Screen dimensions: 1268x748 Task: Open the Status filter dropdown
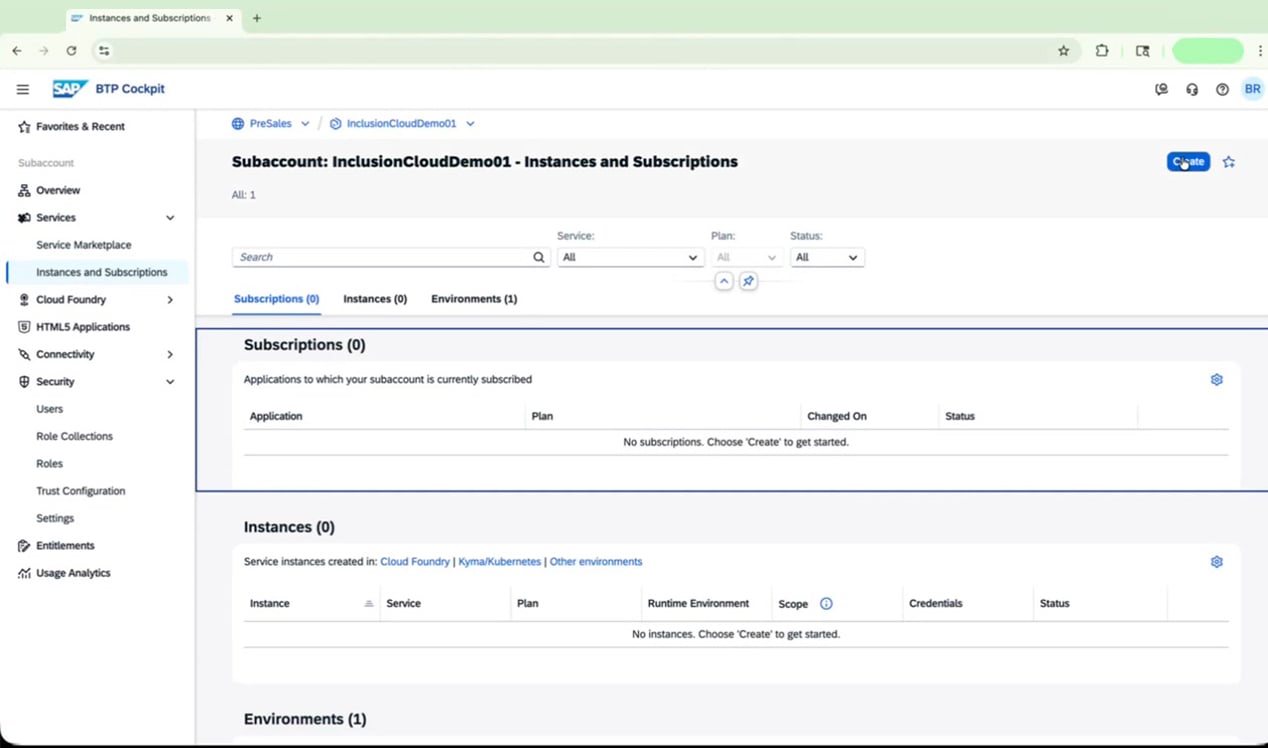tap(827, 257)
